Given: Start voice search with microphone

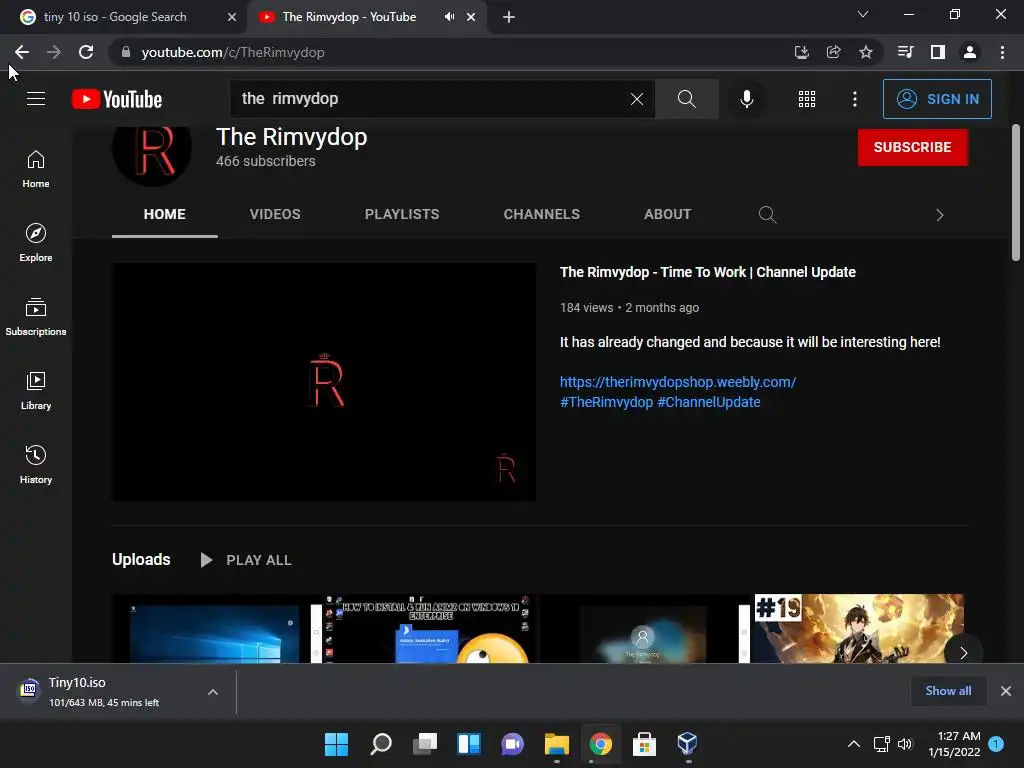Looking at the screenshot, I should 746,99.
